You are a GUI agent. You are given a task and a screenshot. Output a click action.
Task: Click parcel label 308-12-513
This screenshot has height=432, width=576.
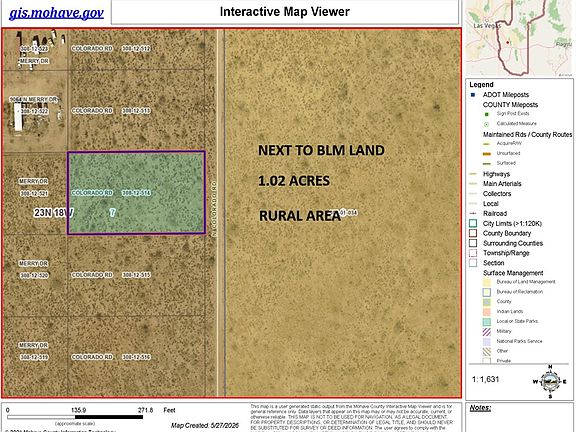136,111
